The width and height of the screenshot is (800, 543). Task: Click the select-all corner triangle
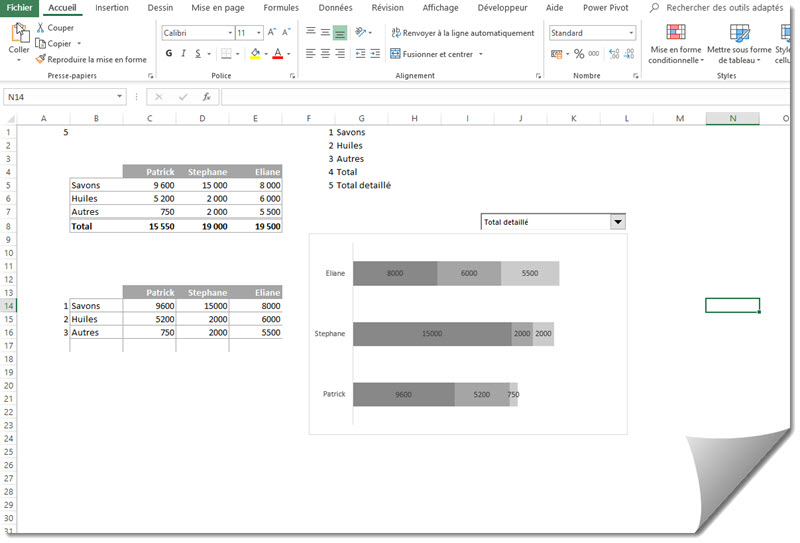[x=10, y=119]
